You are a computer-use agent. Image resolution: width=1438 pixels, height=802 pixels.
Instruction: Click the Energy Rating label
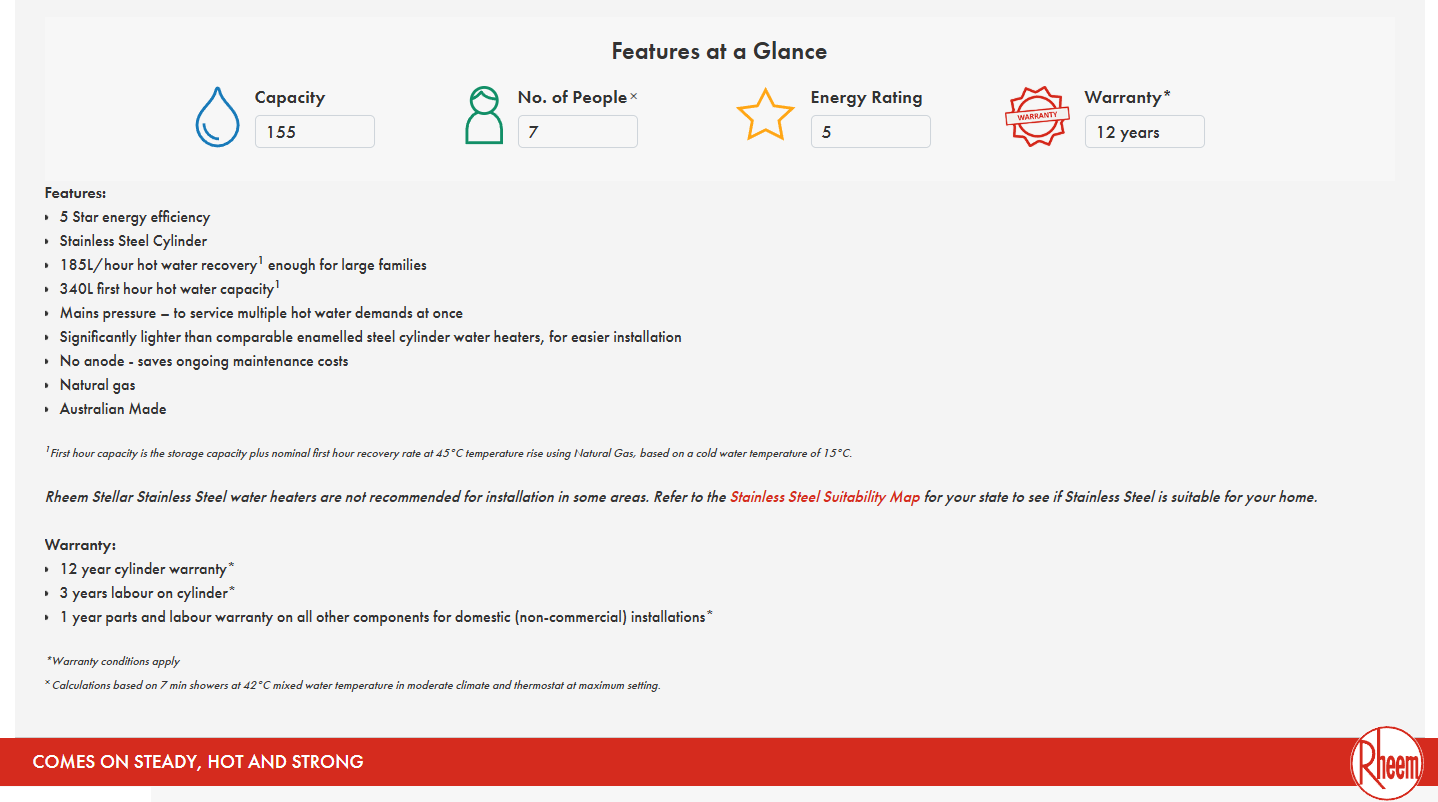tap(867, 98)
